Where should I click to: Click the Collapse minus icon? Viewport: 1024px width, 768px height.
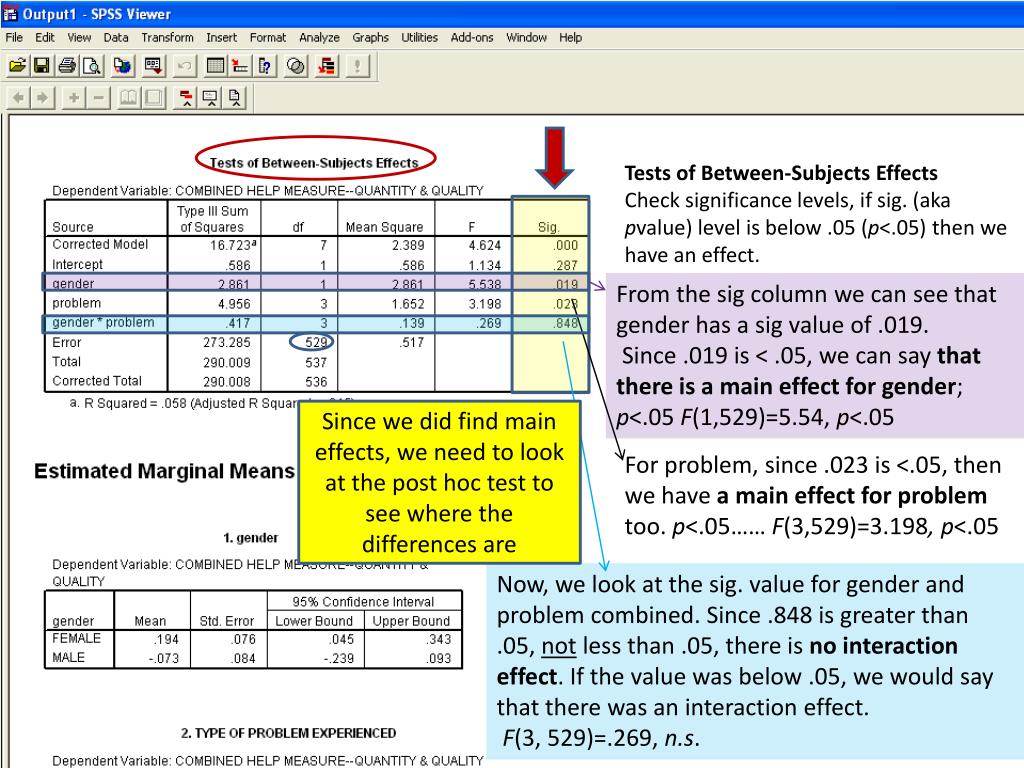click(98, 98)
